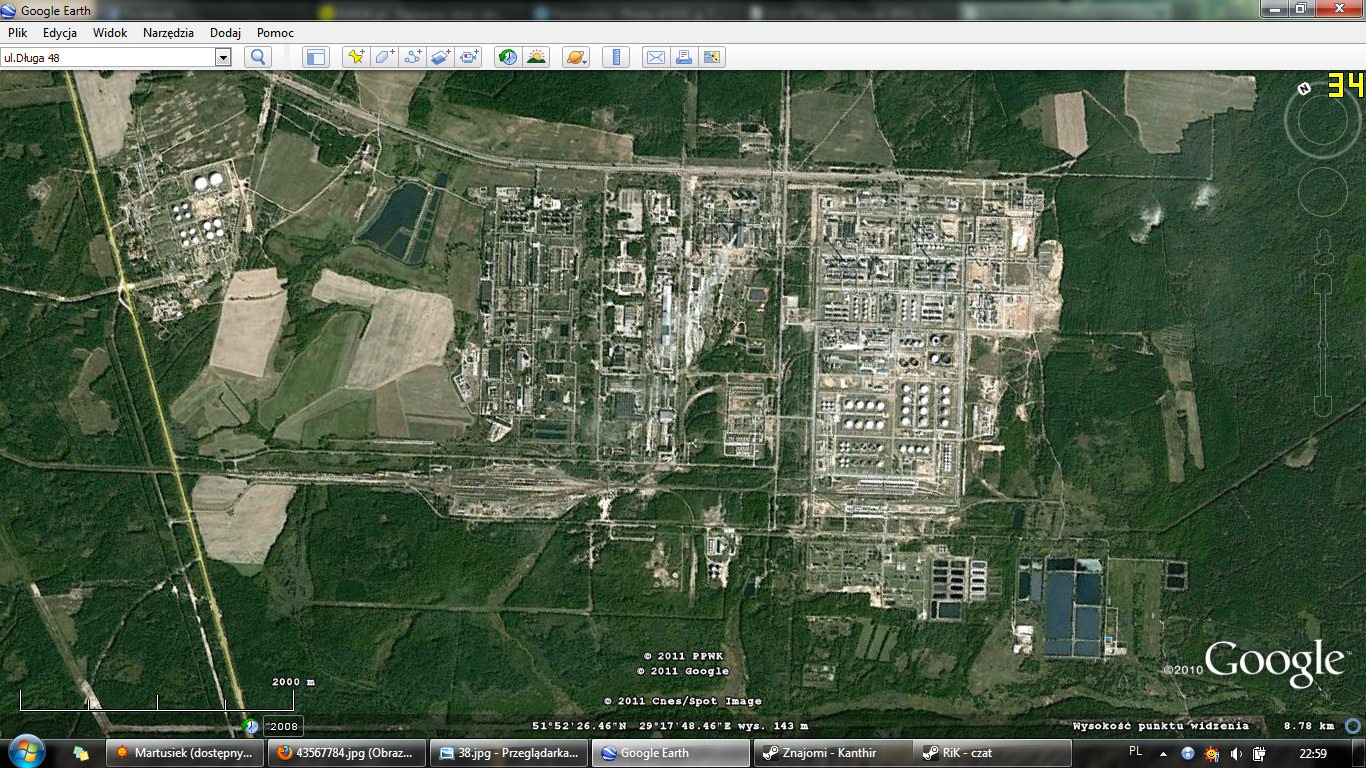Add a path using toolbar icon

(413, 57)
